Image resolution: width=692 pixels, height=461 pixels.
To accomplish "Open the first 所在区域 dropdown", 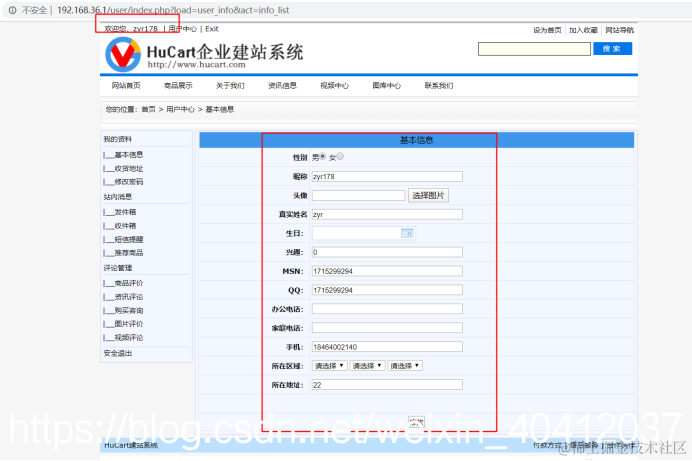I will coord(329,366).
